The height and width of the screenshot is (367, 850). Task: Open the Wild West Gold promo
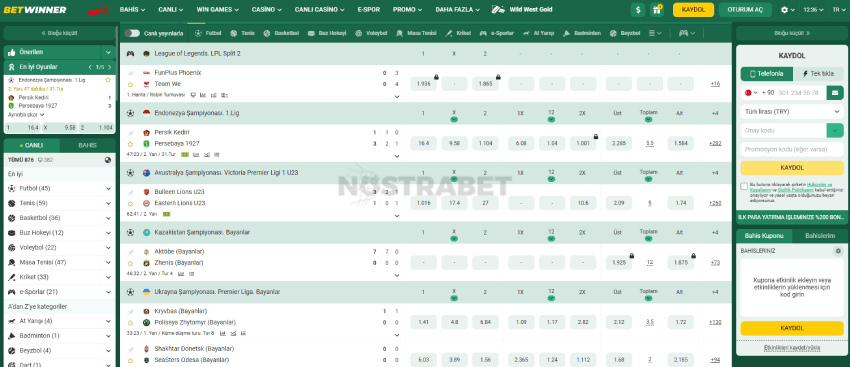point(521,10)
